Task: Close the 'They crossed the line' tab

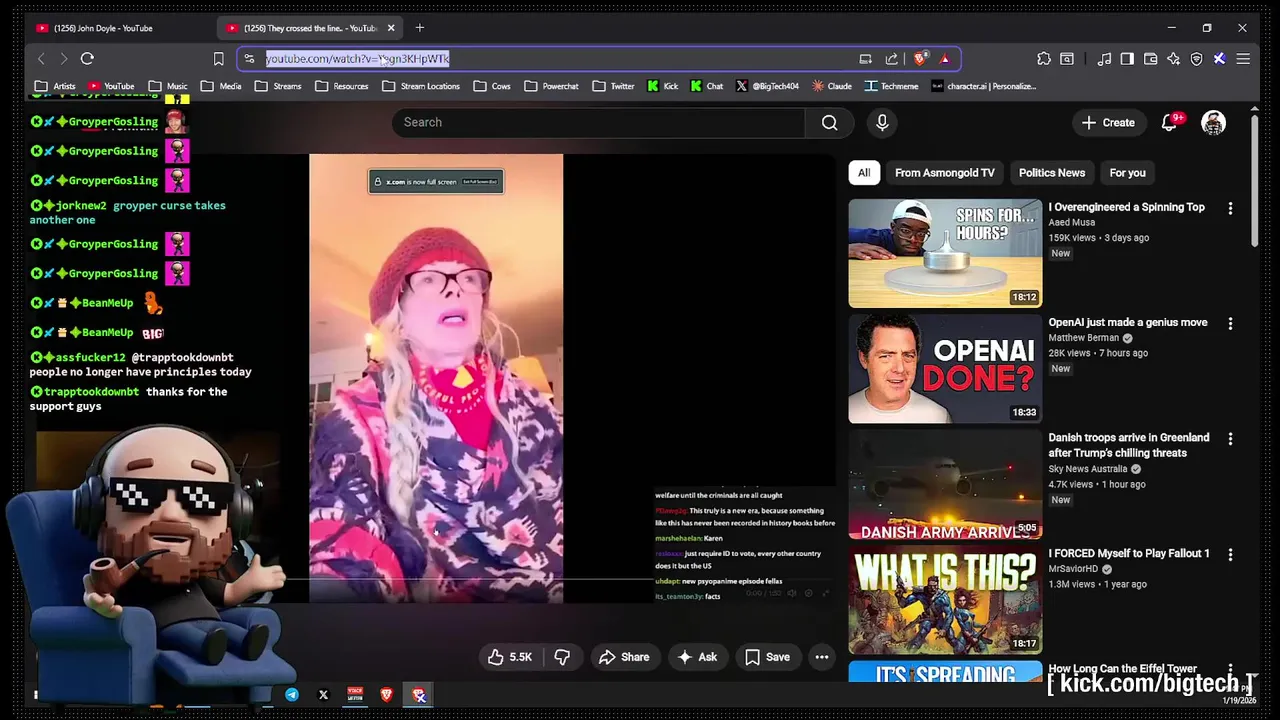Action: click(391, 28)
